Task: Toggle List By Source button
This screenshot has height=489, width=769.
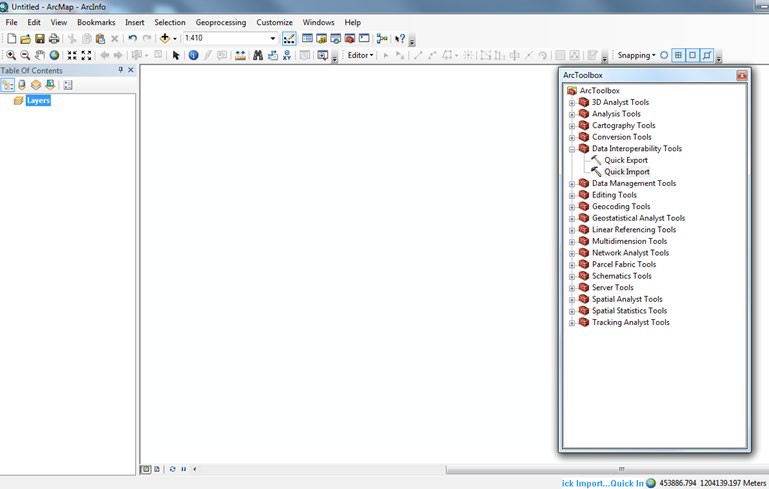Action: coord(22,85)
